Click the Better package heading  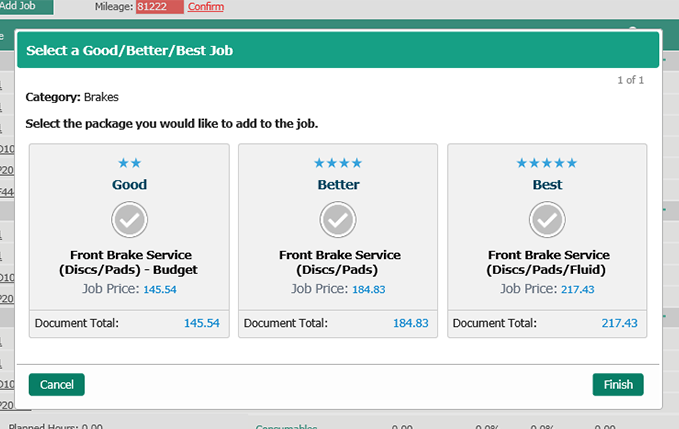tap(338, 185)
